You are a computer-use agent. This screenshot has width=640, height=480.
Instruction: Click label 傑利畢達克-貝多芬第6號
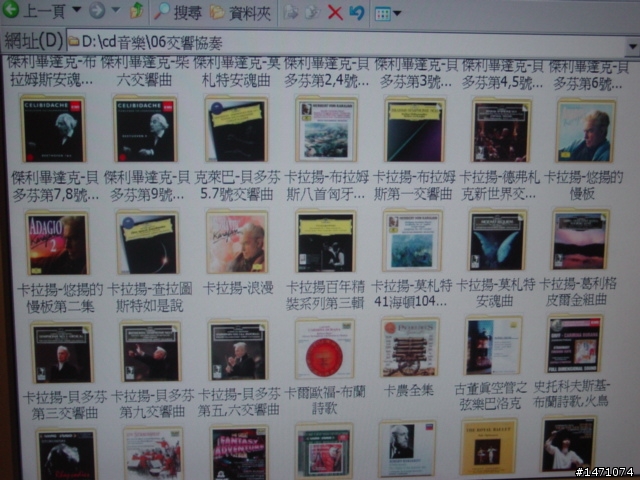pos(588,74)
